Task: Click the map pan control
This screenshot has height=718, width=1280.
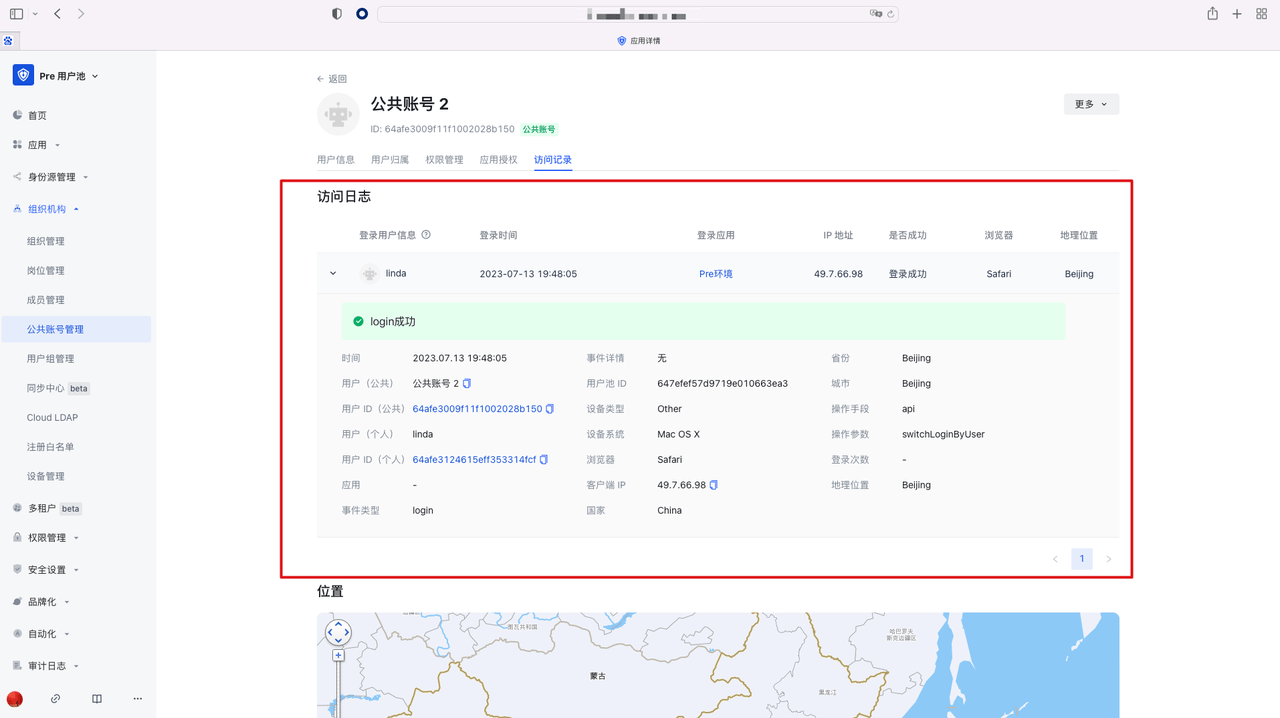Action: (338, 632)
